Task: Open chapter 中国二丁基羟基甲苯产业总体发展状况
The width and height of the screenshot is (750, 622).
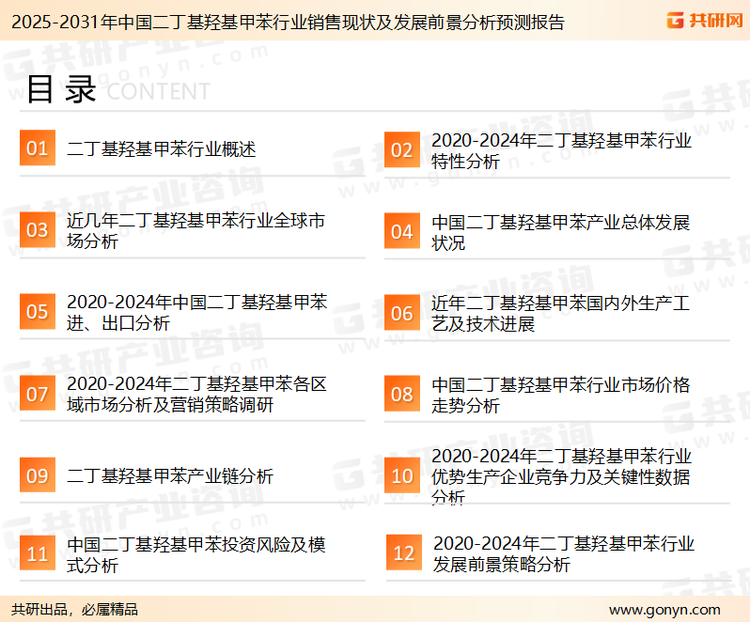Action: (x=561, y=233)
